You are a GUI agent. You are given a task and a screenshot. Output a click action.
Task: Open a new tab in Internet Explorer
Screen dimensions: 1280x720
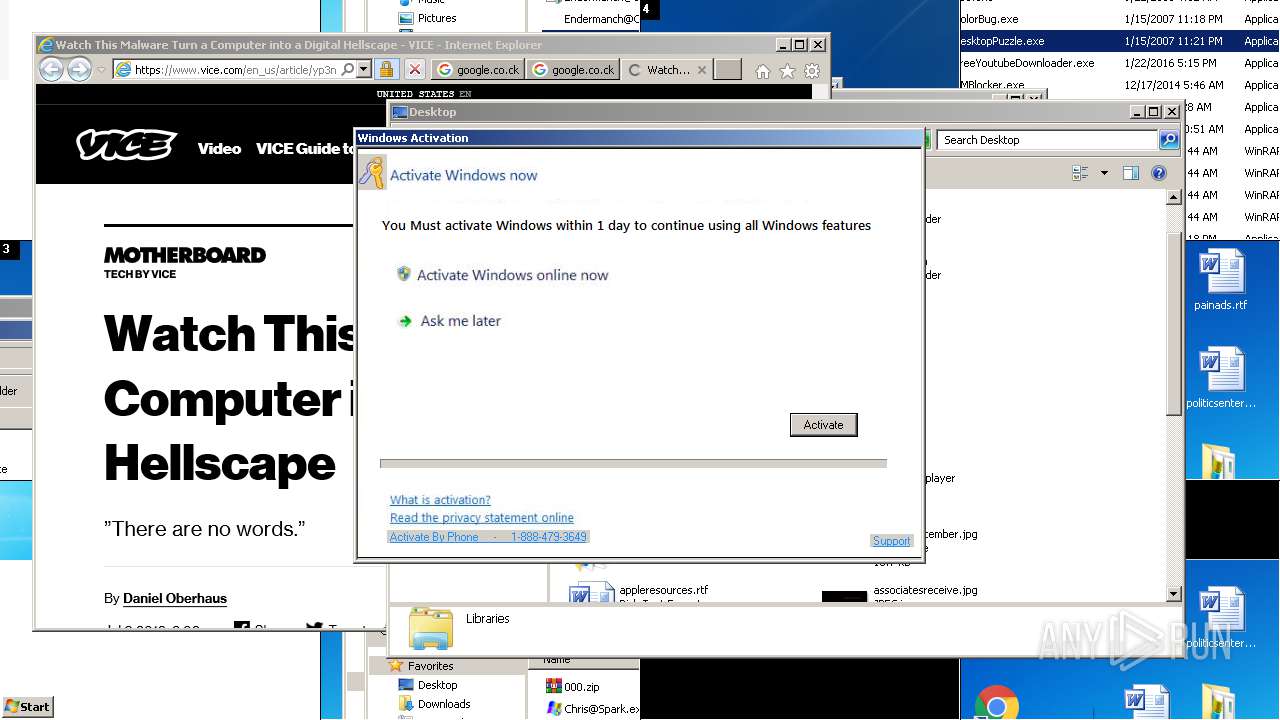(727, 70)
